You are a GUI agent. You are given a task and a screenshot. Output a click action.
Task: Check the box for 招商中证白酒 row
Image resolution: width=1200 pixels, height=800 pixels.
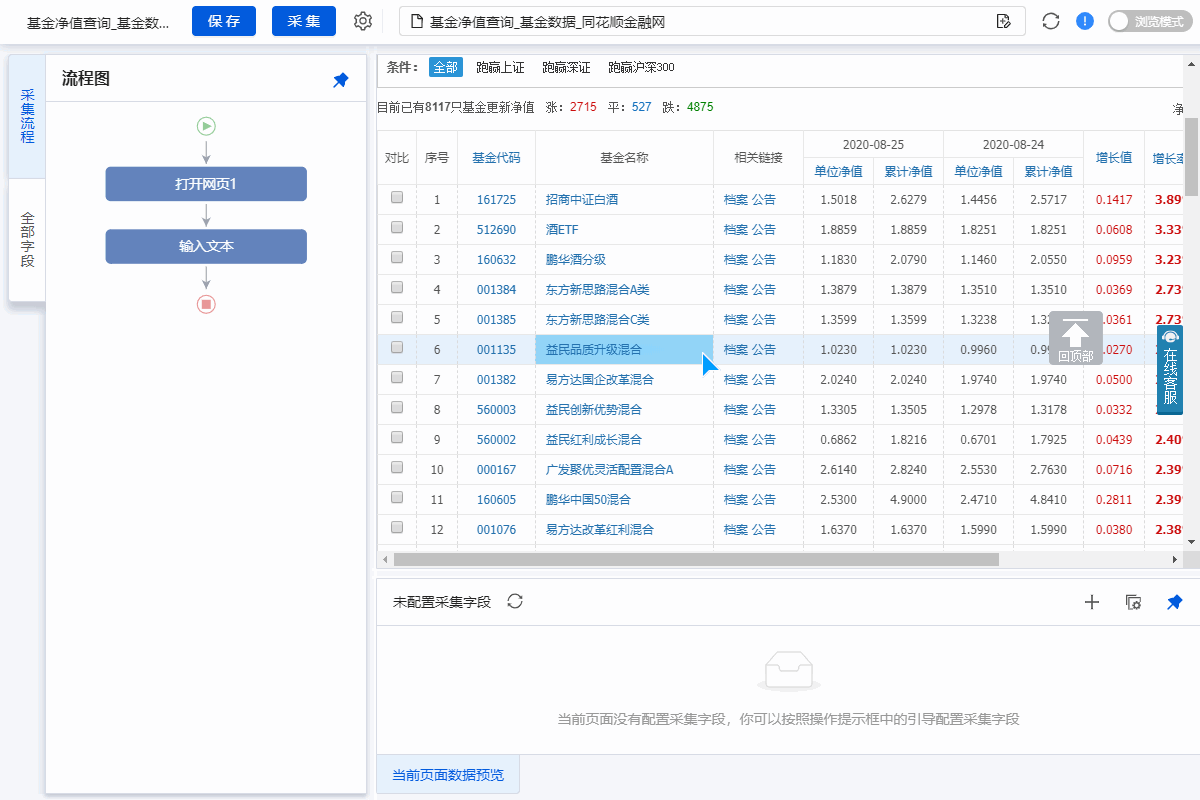pyautogui.click(x=397, y=198)
